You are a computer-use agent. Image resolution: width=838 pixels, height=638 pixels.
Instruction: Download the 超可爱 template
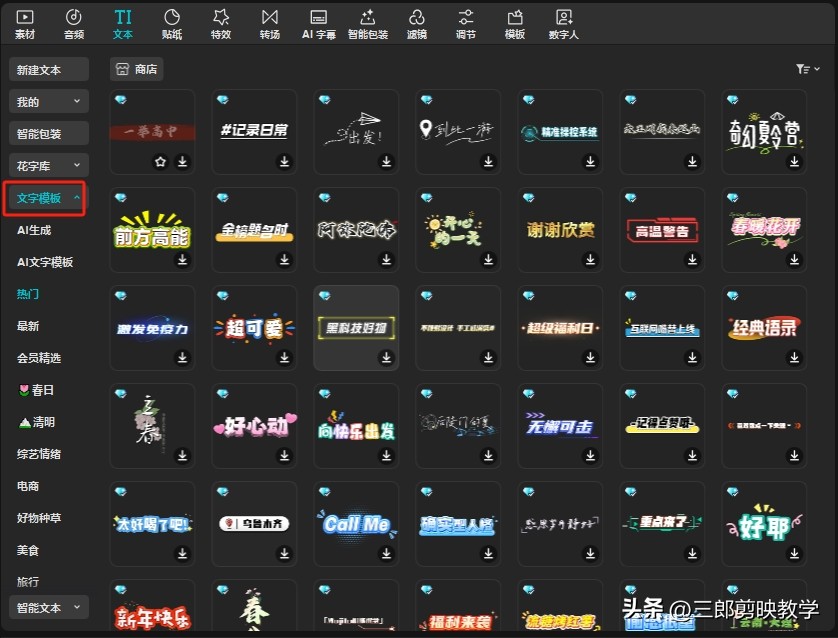(x=284, y=357)
